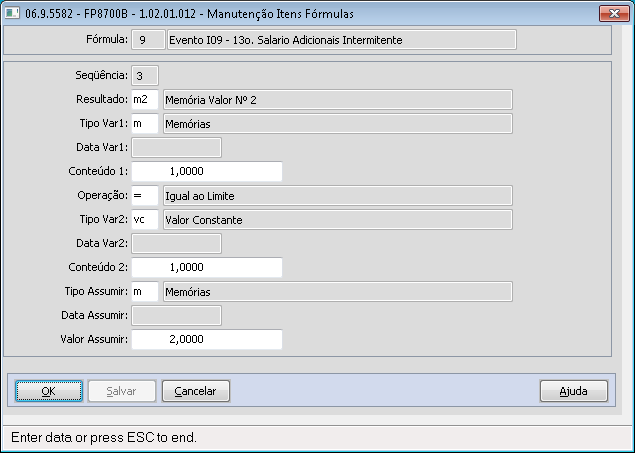Click the Conteúdo 1: label
The image size is (635, 453).
98,171
